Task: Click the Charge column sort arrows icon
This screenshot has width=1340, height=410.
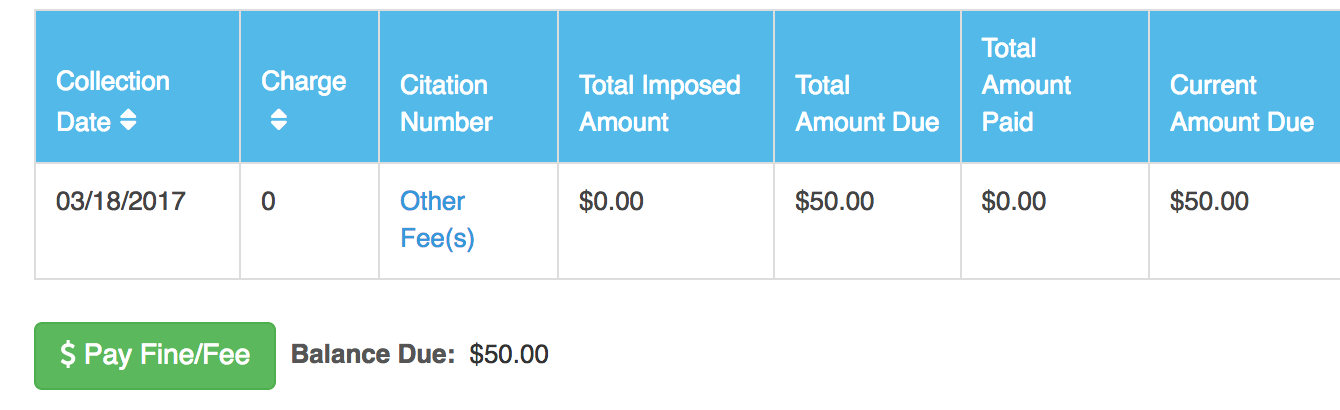Action: (x=279, y=121)
